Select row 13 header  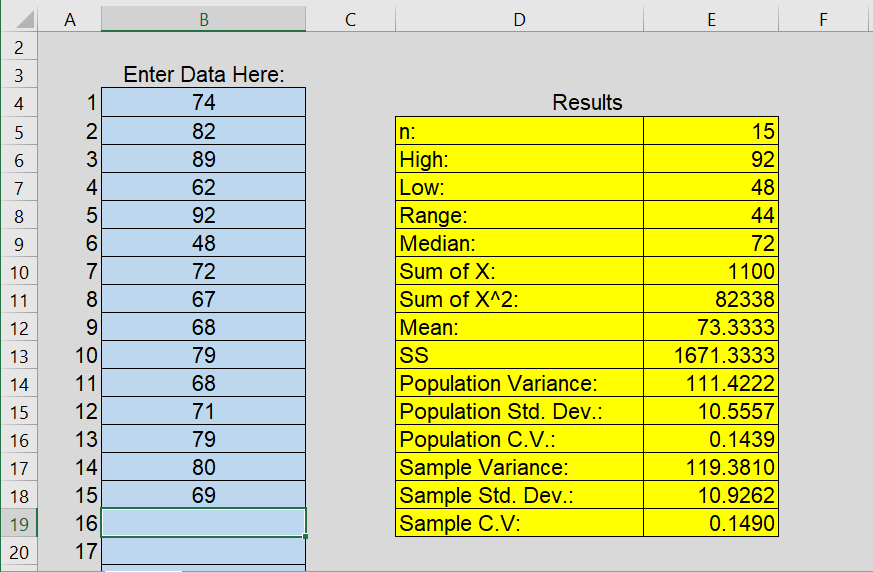[20, 355]
